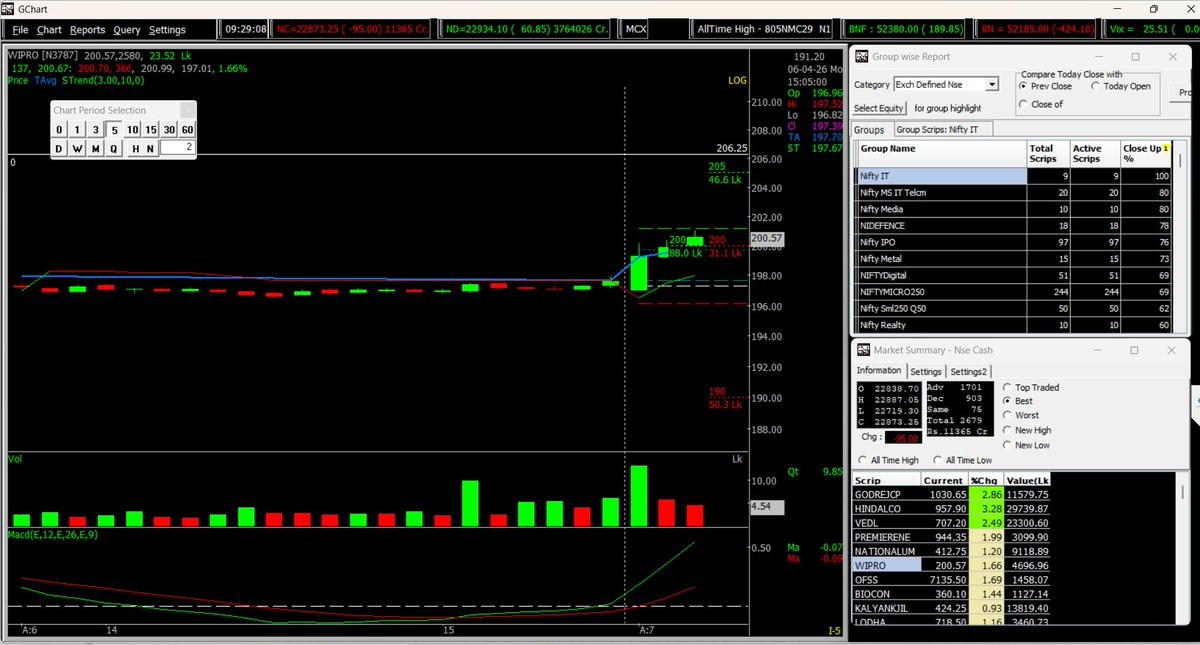Select the Nifty Metal group row
1200x645 pixels.
coord(1015,259)
